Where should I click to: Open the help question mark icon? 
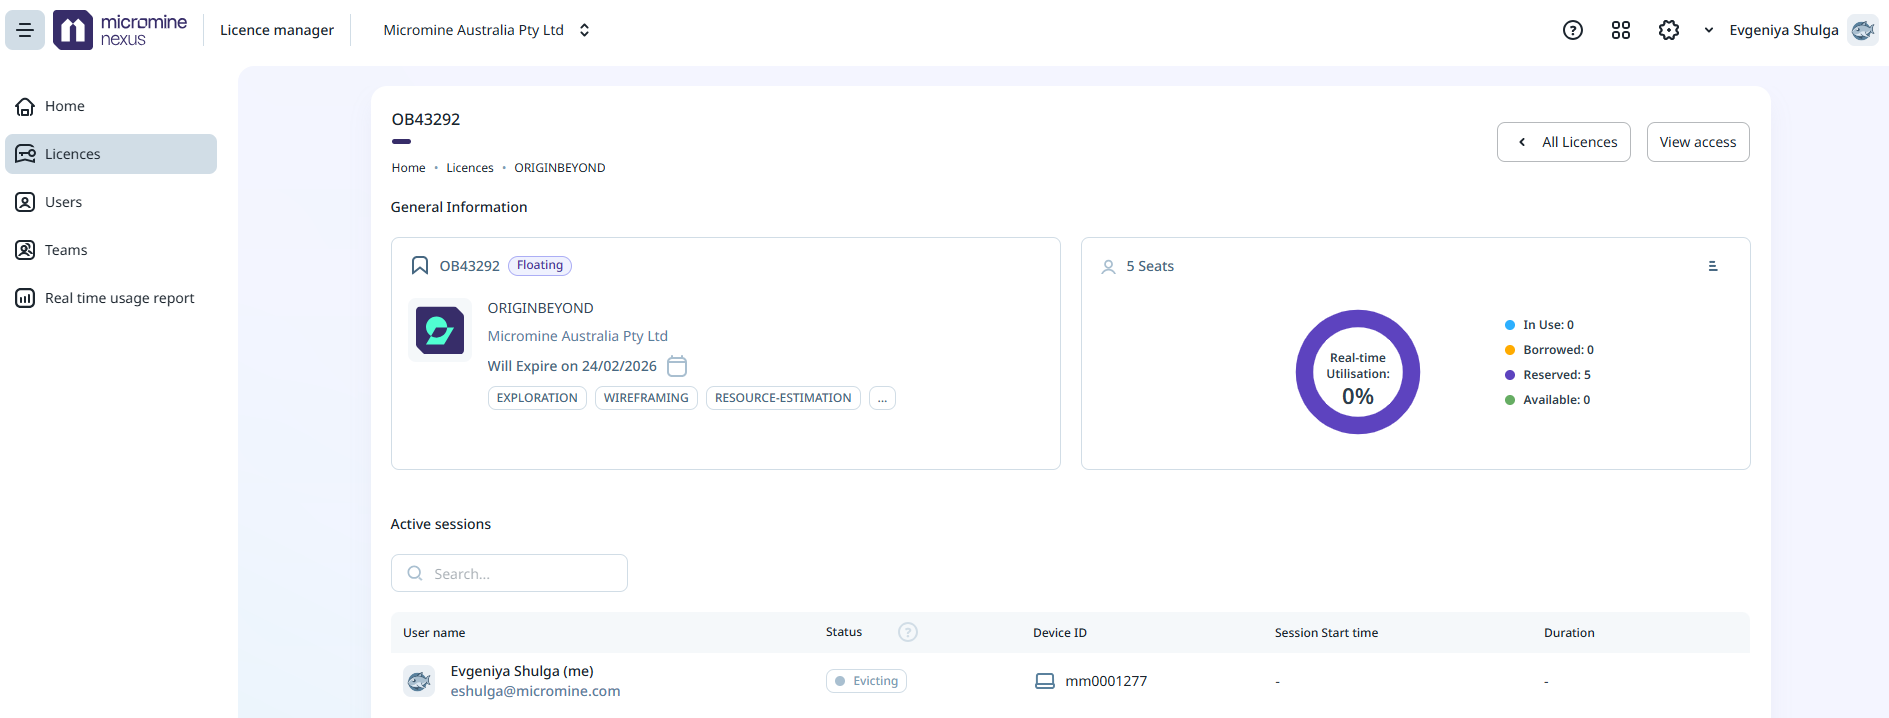click(x=1573, y=30)
